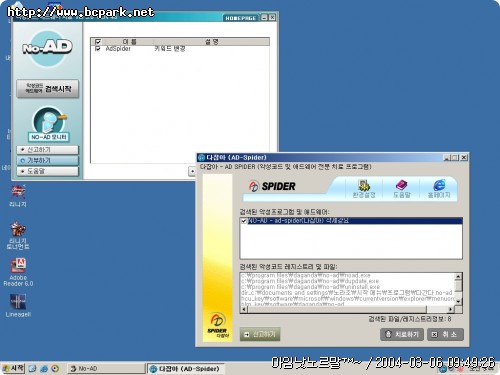
Task: Select the 리니지 토너먼트 desktop icon
Action: [x=18, y=235]
